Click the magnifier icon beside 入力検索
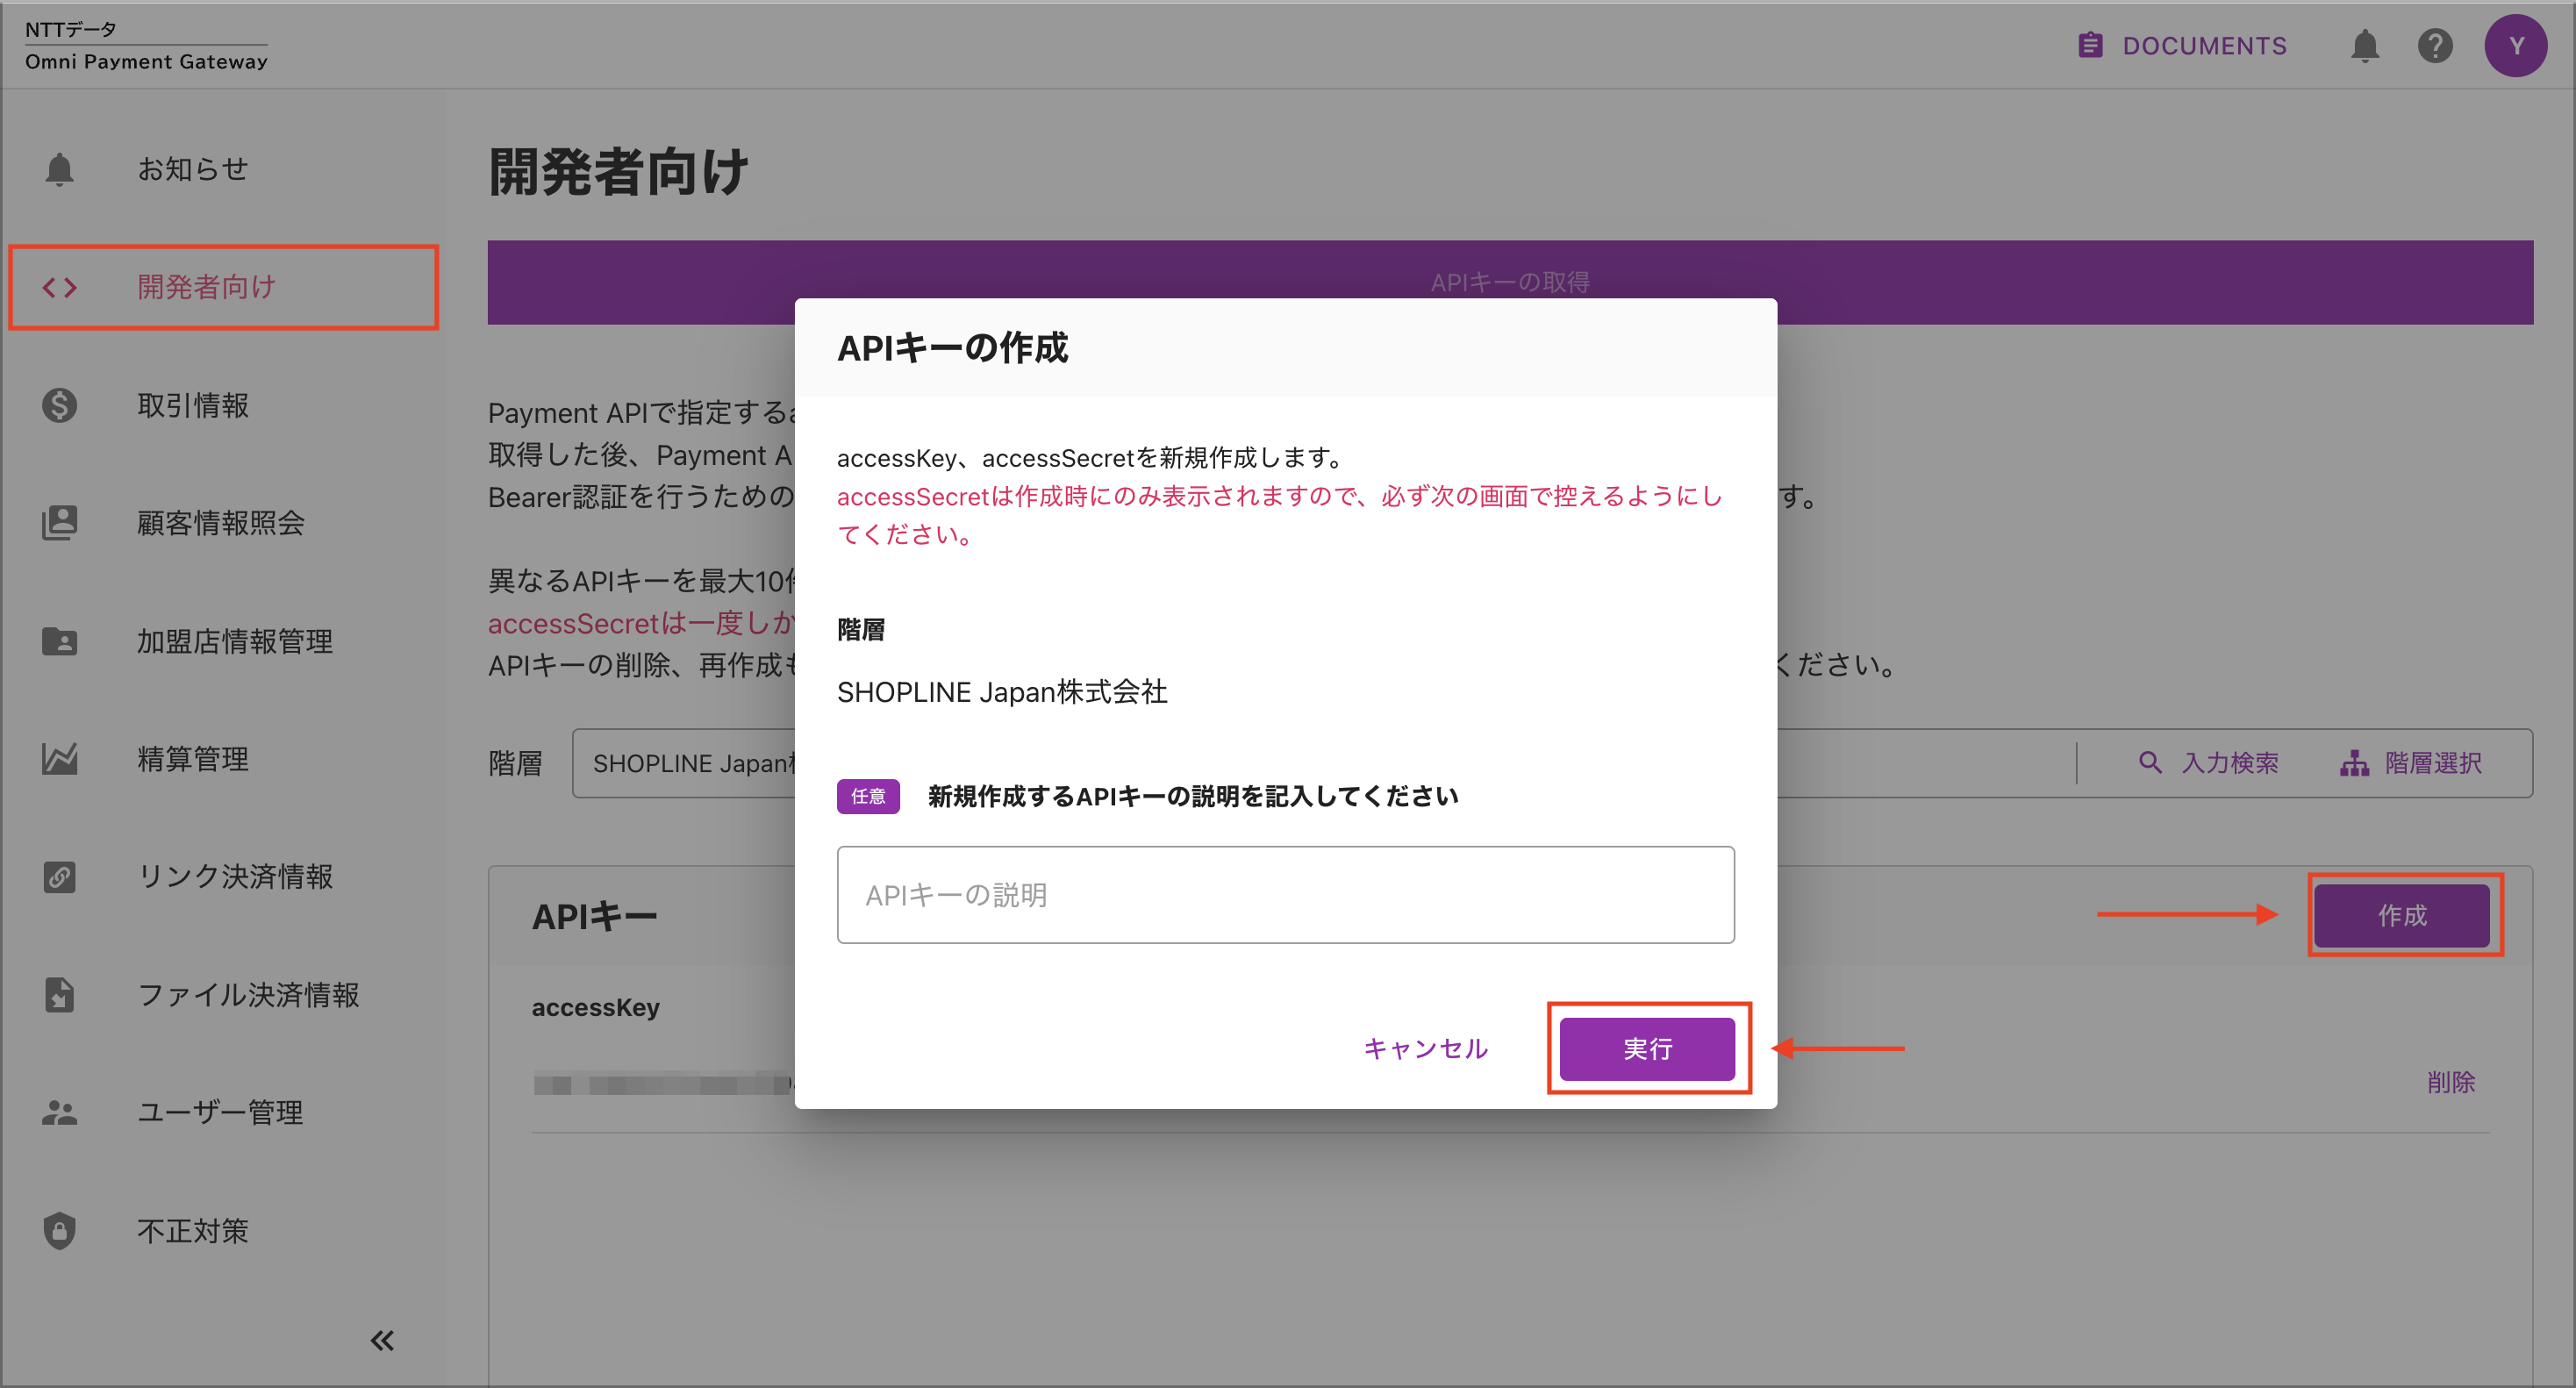This screenshot has height=1388, width=2576. click(2150, 763)
